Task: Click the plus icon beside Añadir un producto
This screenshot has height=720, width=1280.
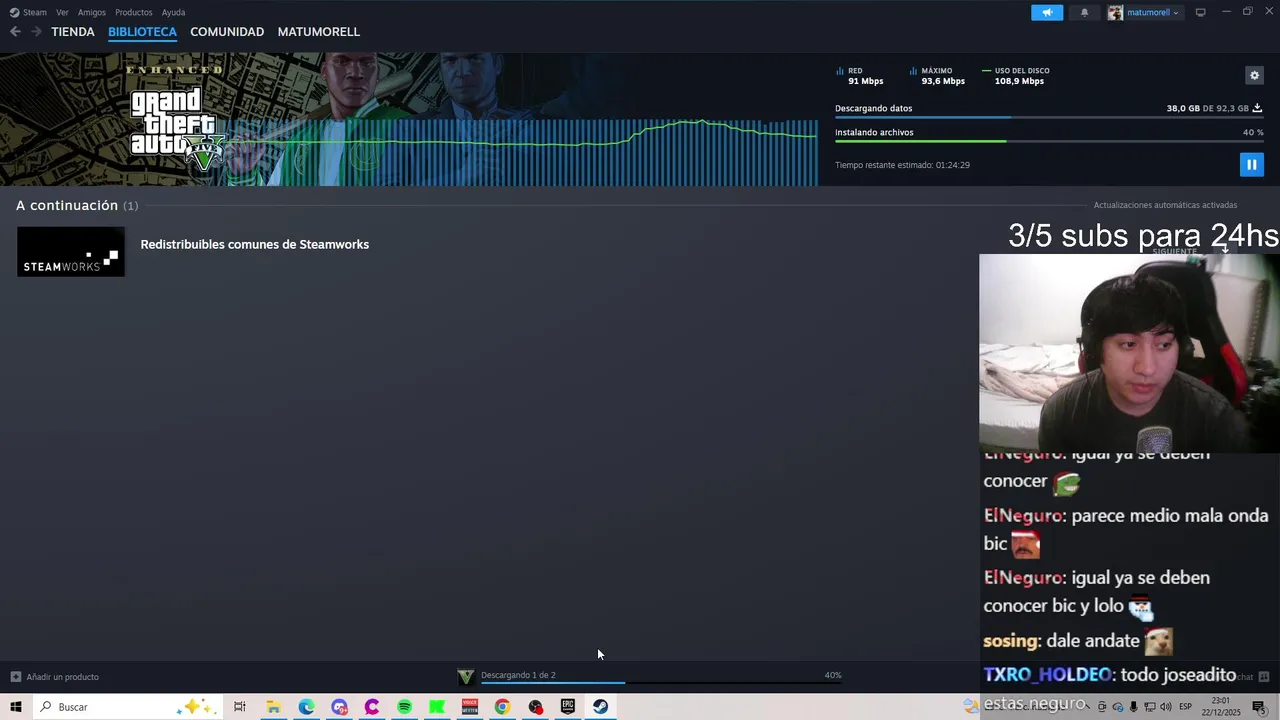Action: pyautogui.click(x=16, y=677)
